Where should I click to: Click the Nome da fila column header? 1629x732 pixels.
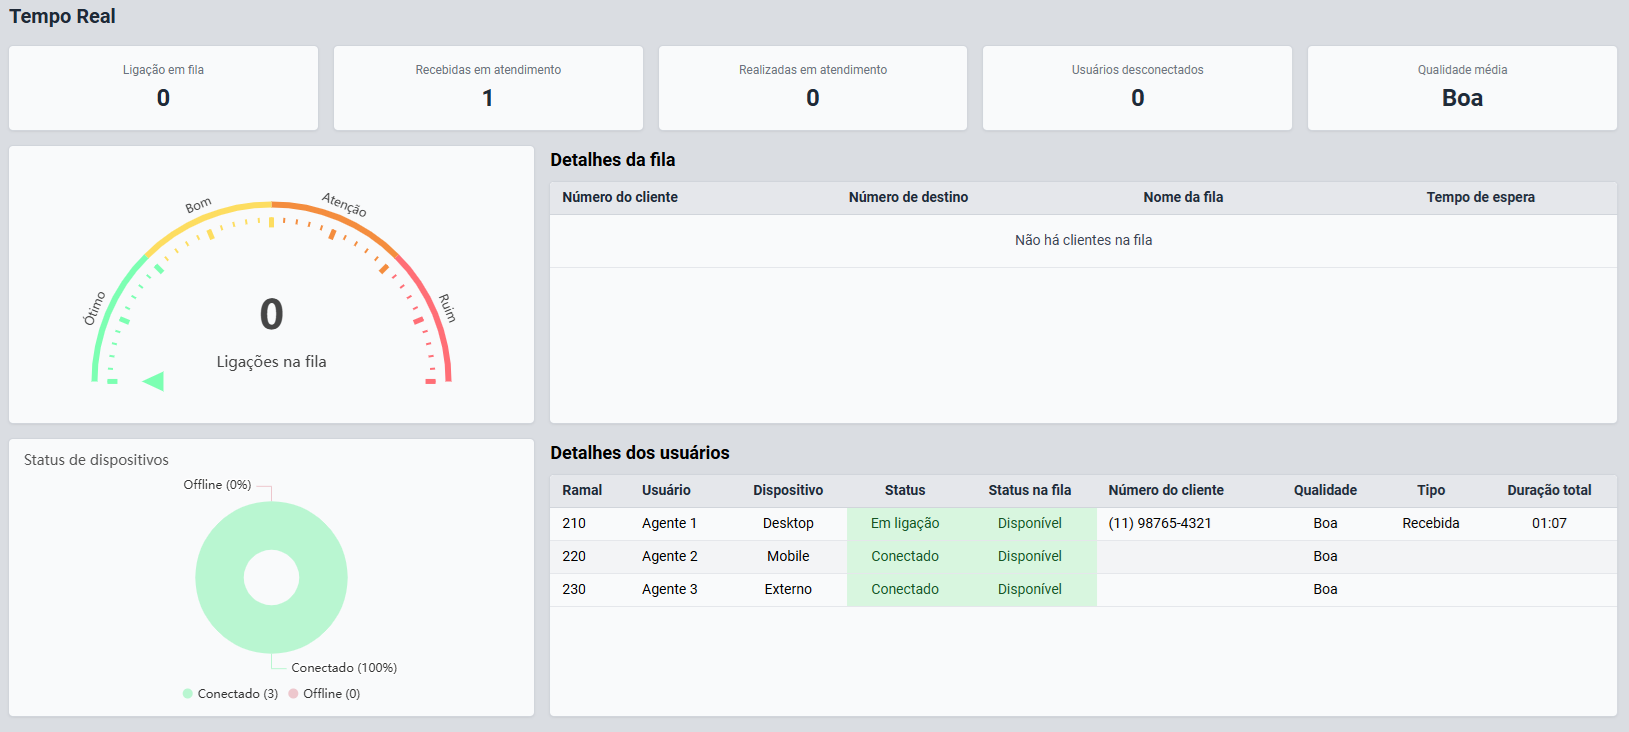(1183, 197)
